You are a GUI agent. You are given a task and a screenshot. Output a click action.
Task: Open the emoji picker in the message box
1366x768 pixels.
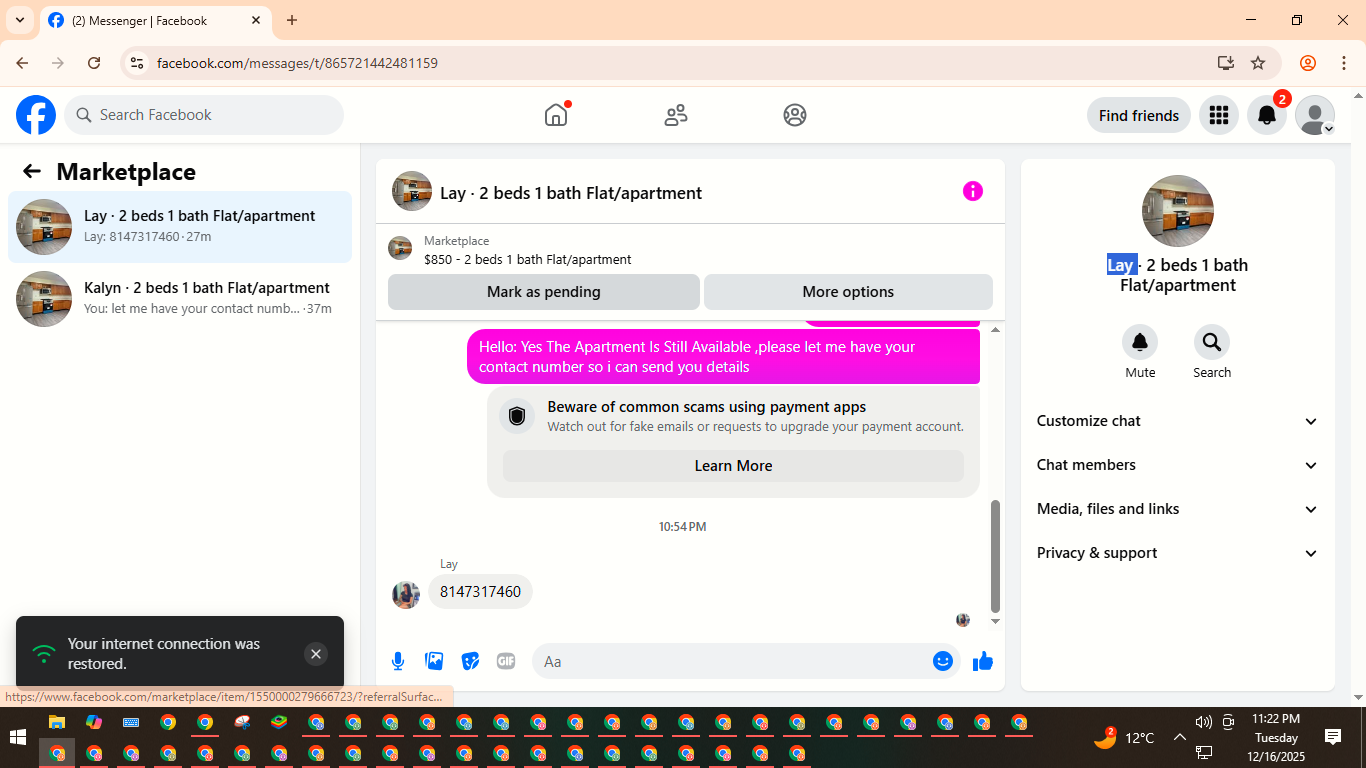pyautogui.click(x=943, y=661)
